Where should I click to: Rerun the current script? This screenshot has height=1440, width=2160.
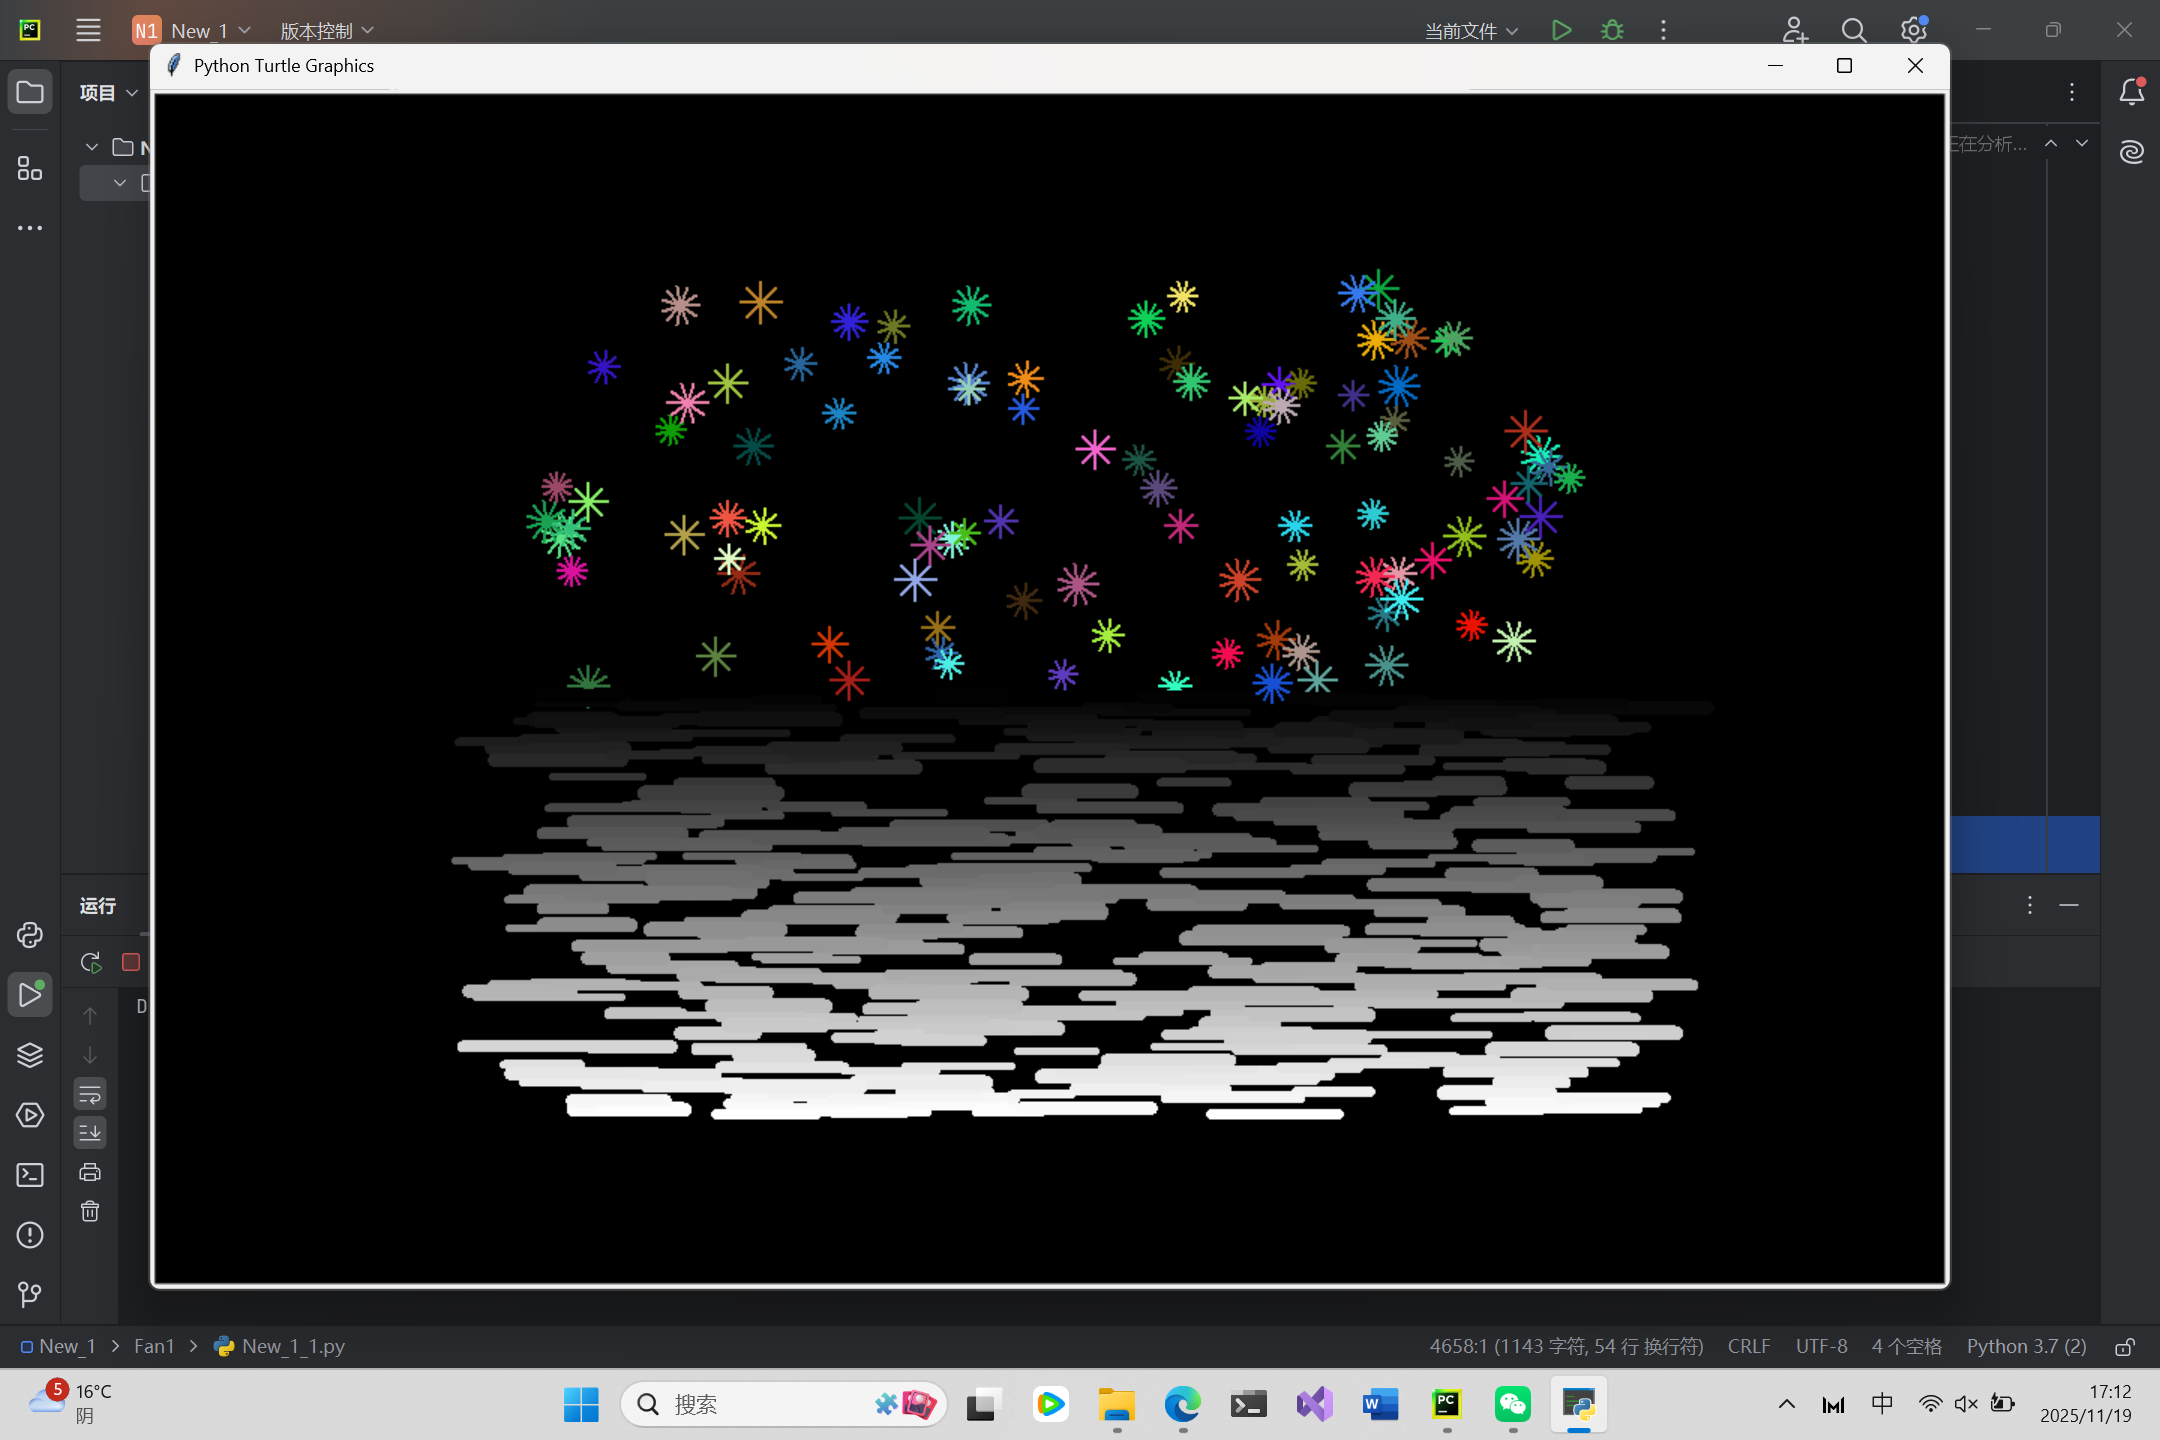coord(90,962)
